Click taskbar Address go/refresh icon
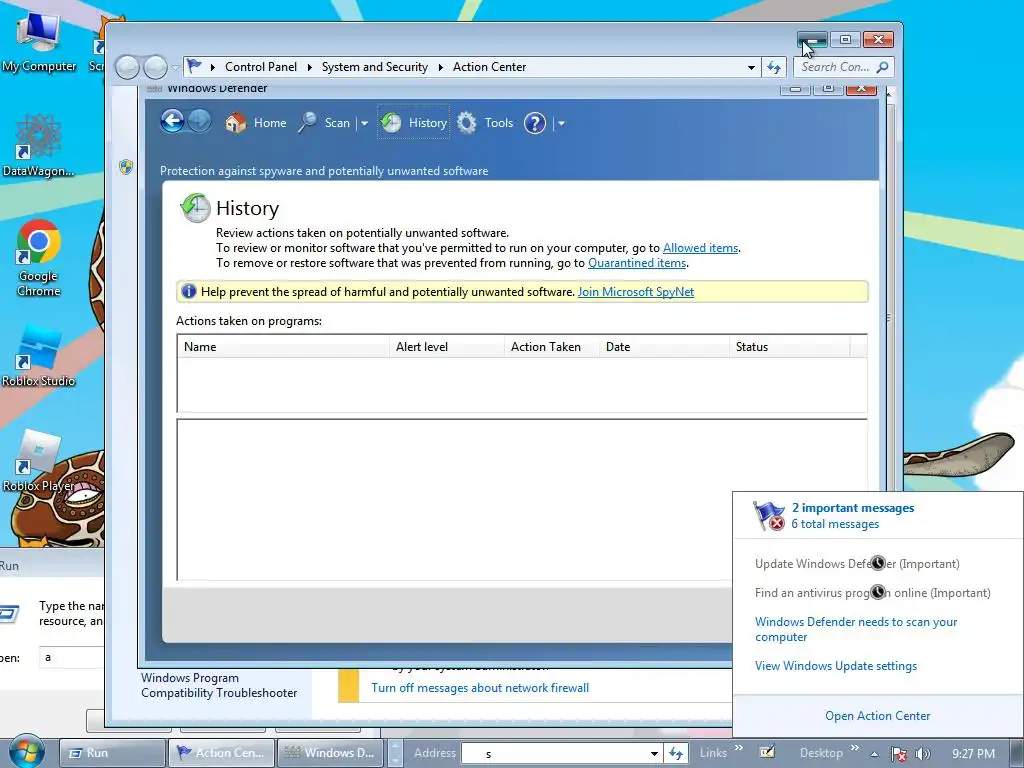 (676, 754)
